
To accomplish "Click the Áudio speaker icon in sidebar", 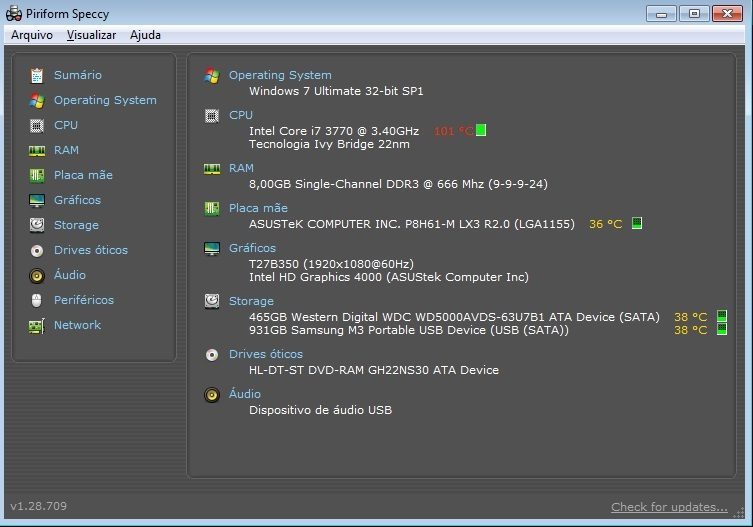I will coord(37,276).
